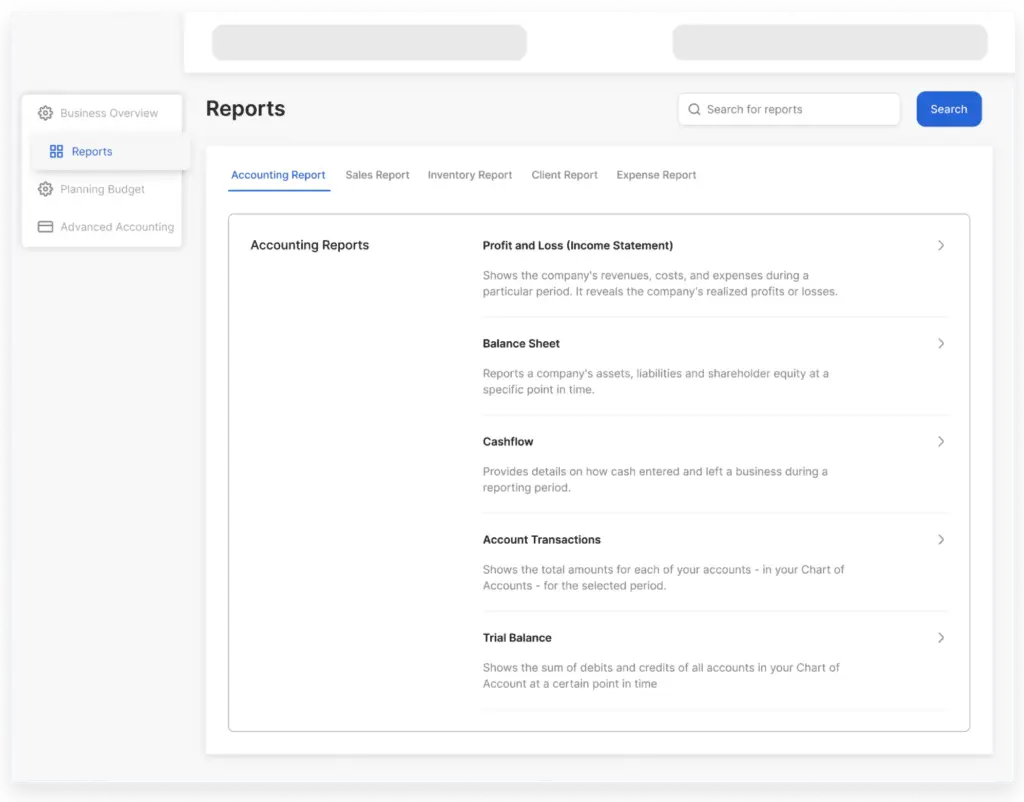Viewport: 1024px width, 802px height.
Task: Open Profit and Loss (Income Statement) title
Action: click(577, 246)
